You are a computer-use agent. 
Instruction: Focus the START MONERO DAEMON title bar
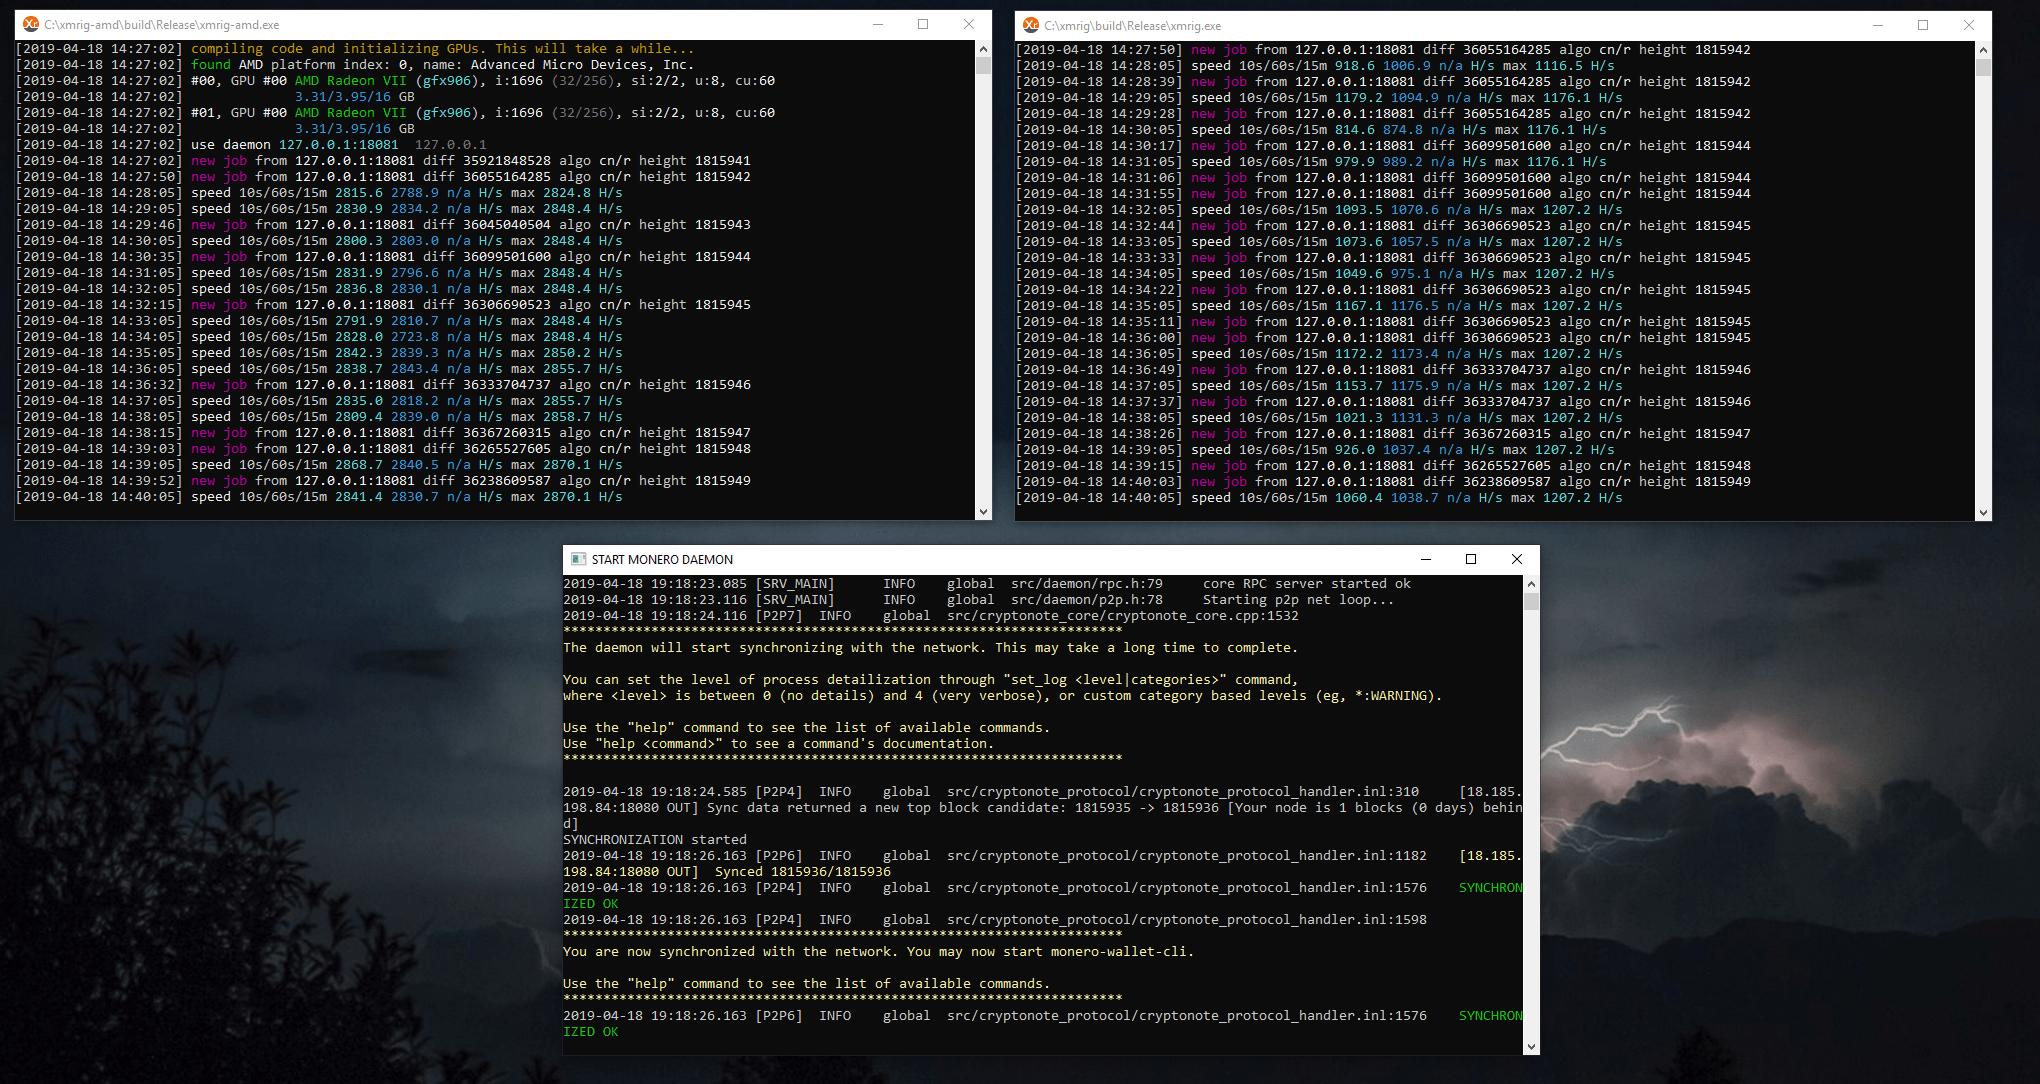tap(1000, 559)
